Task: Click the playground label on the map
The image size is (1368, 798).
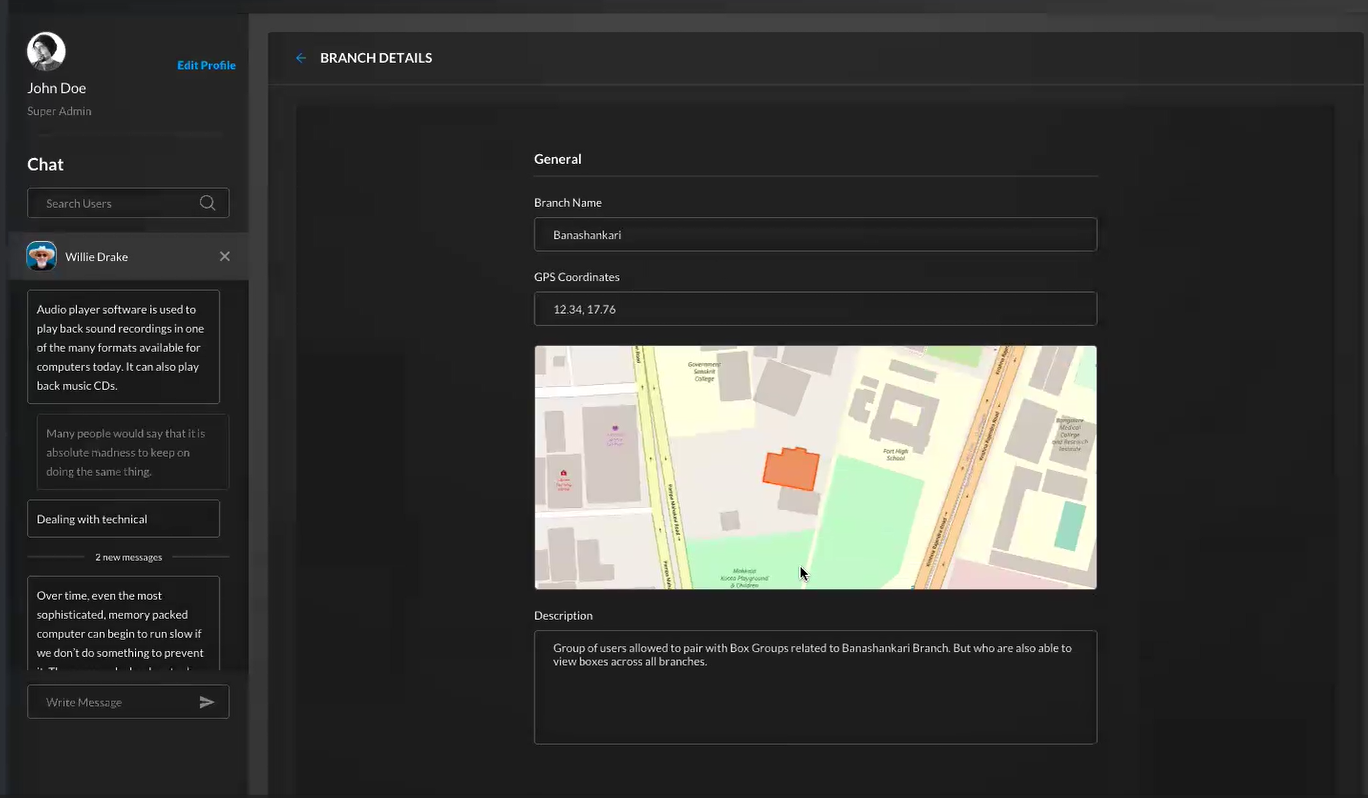Action: [x=744, y=578]
